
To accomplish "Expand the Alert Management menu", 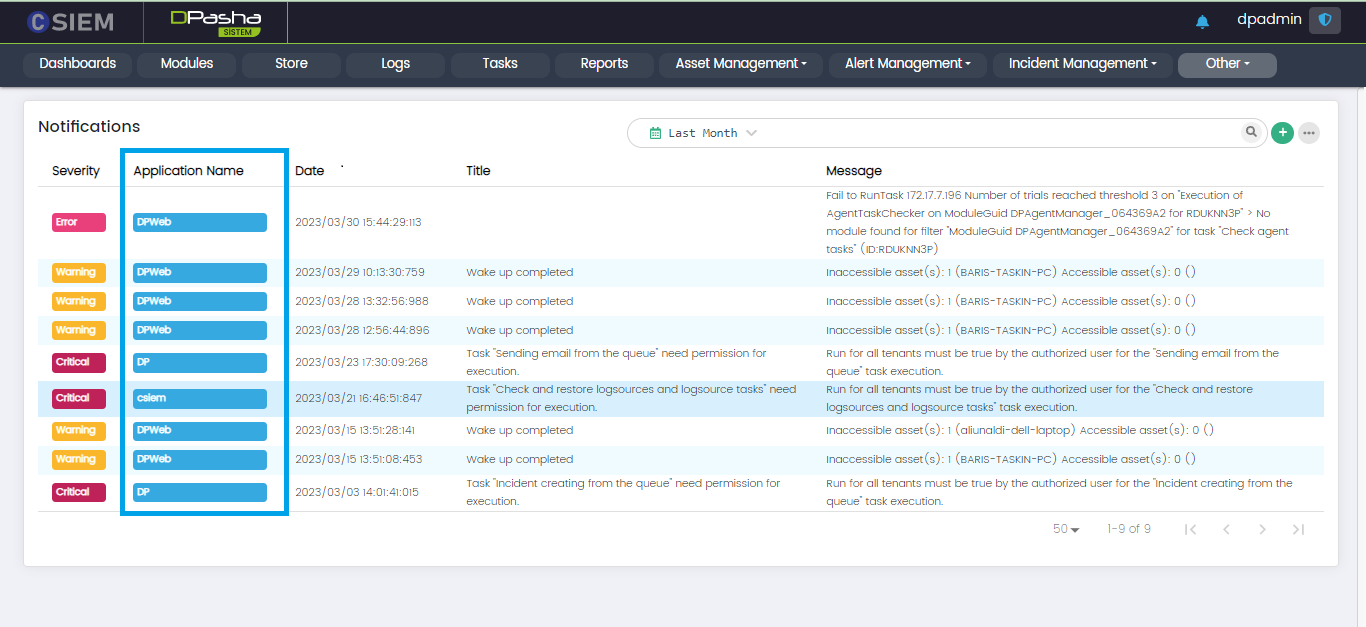I will (908, 64).
